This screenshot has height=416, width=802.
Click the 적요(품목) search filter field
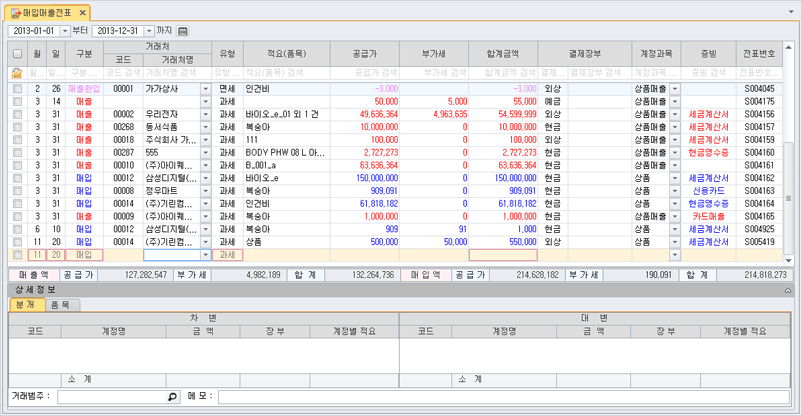(x=287, y=73)
